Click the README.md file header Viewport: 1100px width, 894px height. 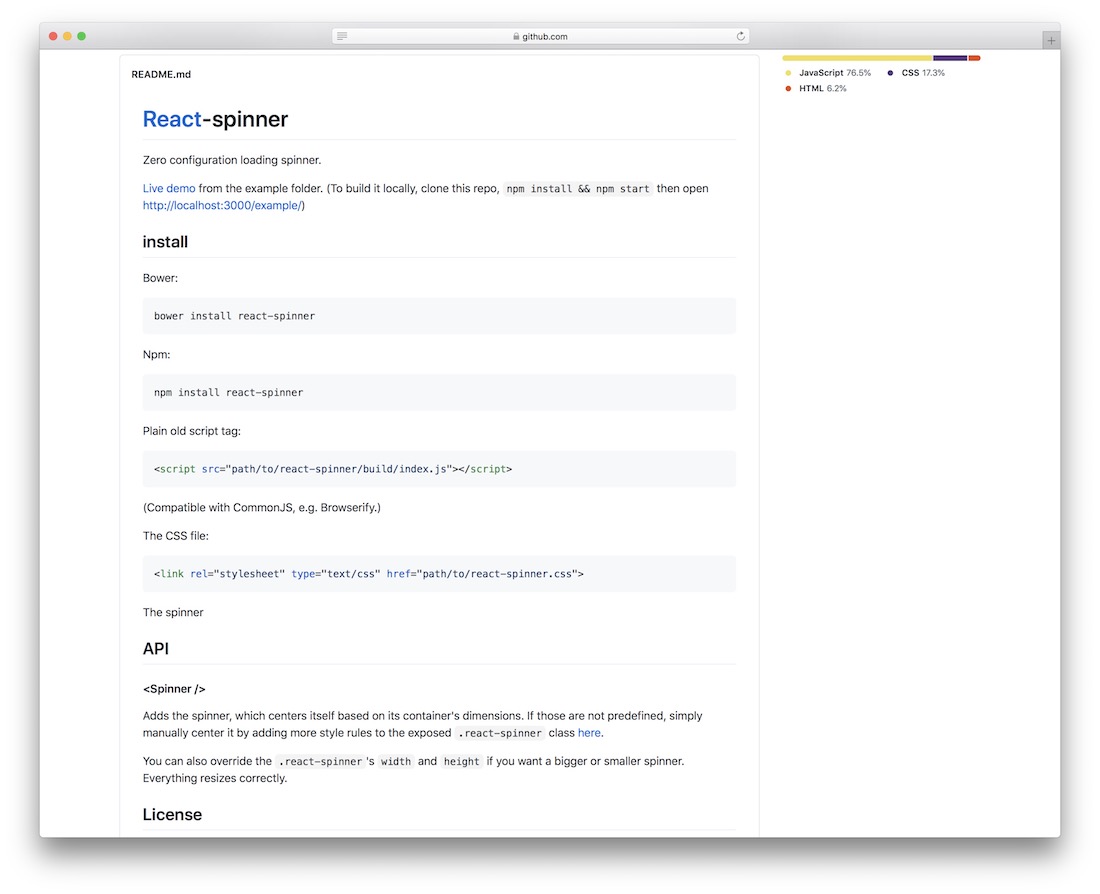pos(161,74)
